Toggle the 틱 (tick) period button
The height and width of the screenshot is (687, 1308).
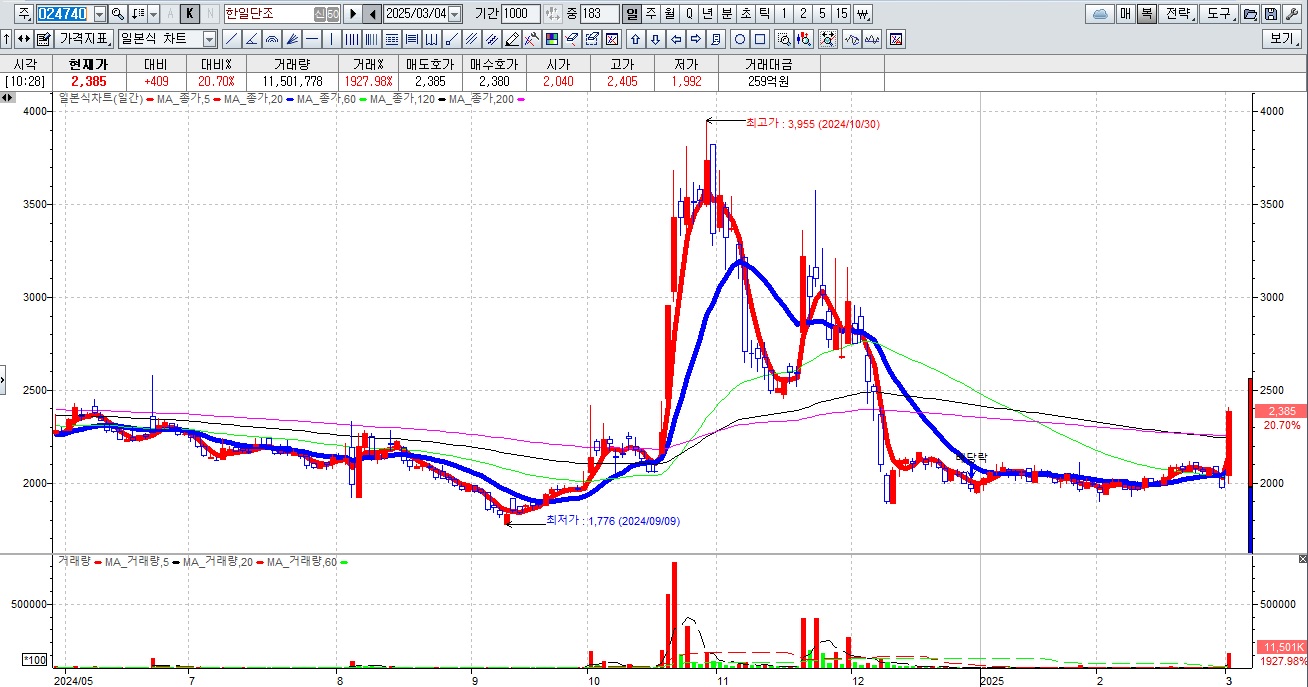tap(764, 14)
